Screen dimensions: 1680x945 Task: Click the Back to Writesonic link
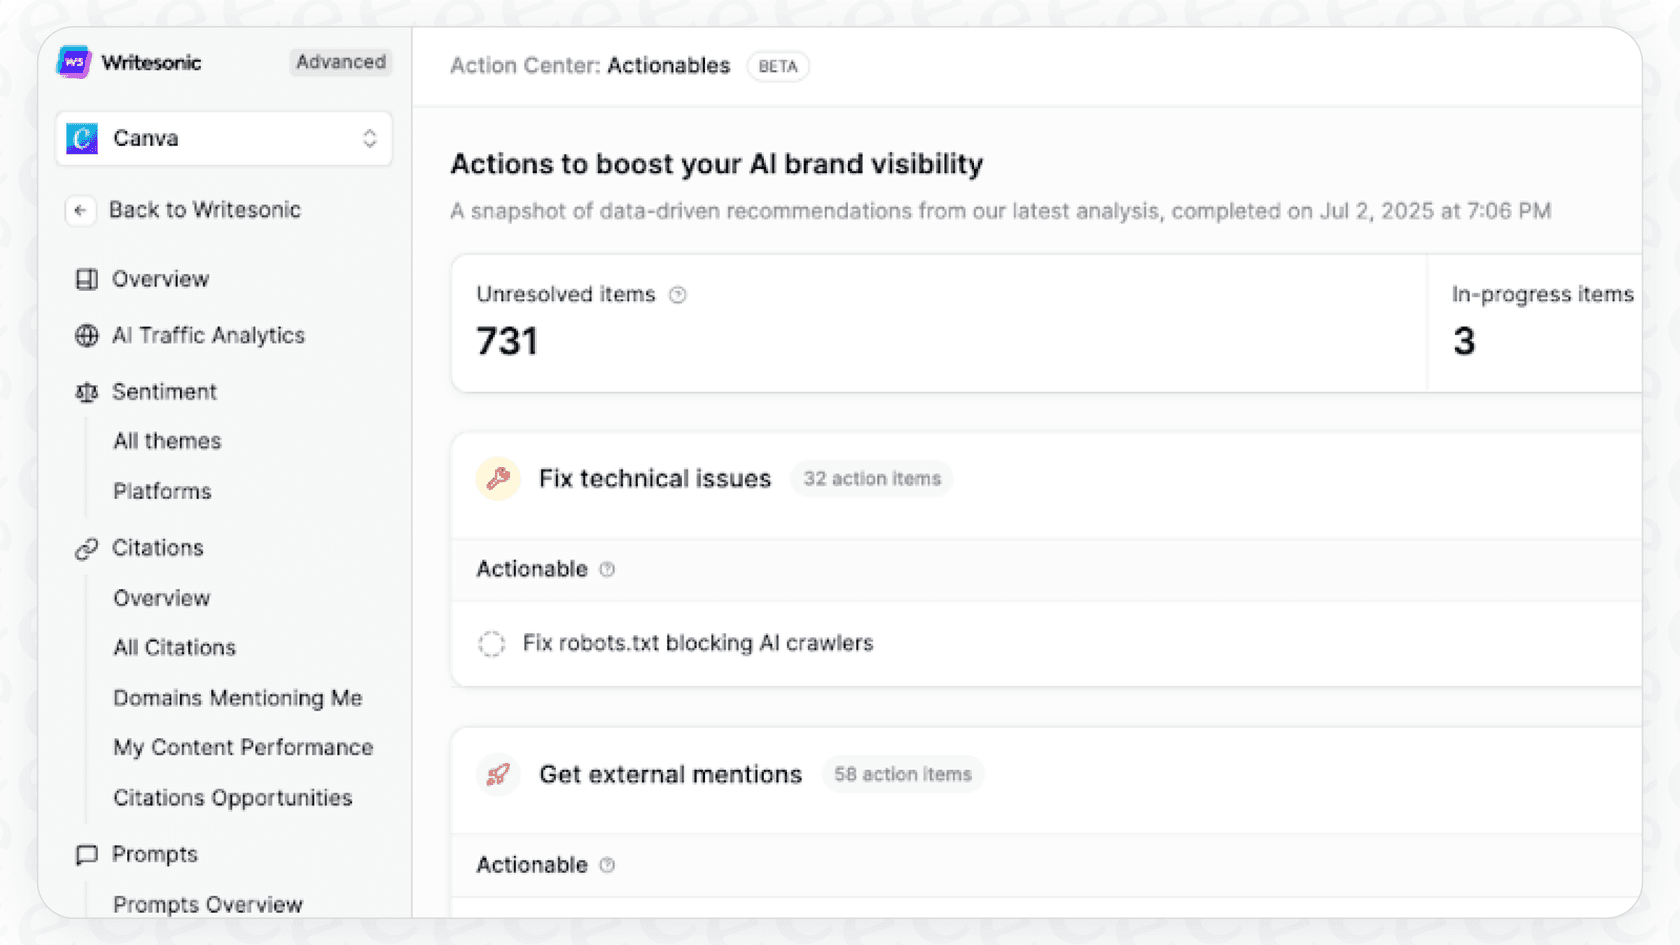[x=205, y=210]
